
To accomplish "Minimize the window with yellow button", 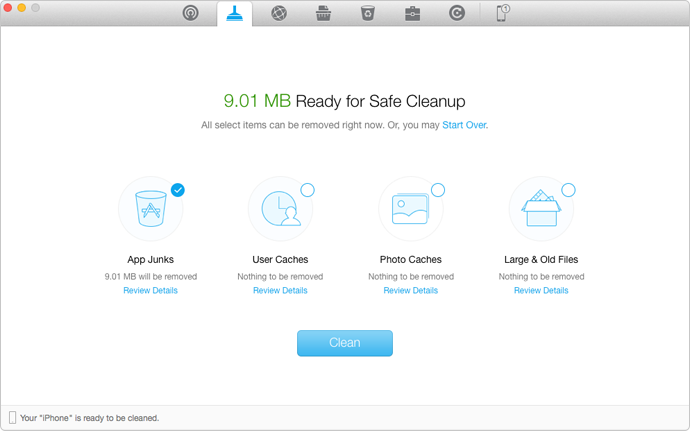I will pyautogui.click(x=22, y=7).
